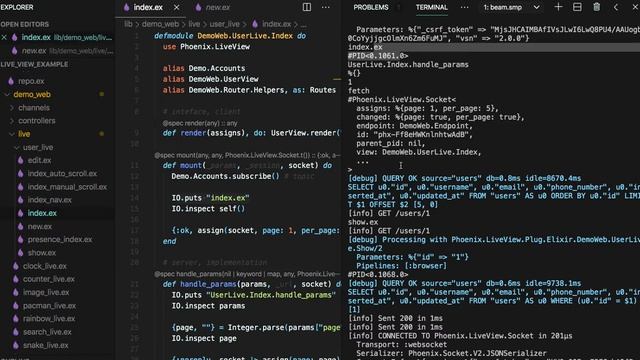The image size is (640, 360).
Task: Close index.ex in Open Editors list
Action: point(4,38)
